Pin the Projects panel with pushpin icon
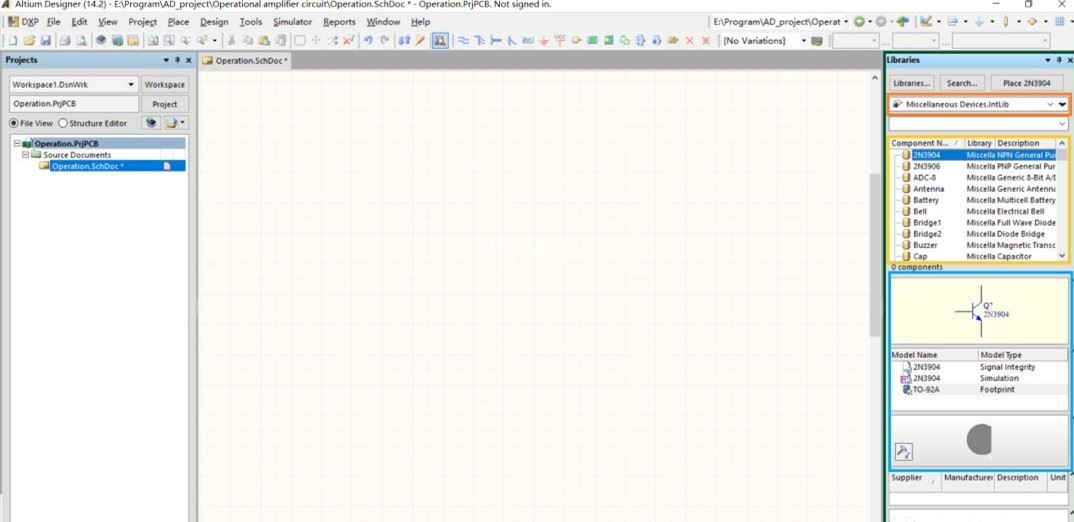Screen dimensions: 1074x522 click(177, 60)
